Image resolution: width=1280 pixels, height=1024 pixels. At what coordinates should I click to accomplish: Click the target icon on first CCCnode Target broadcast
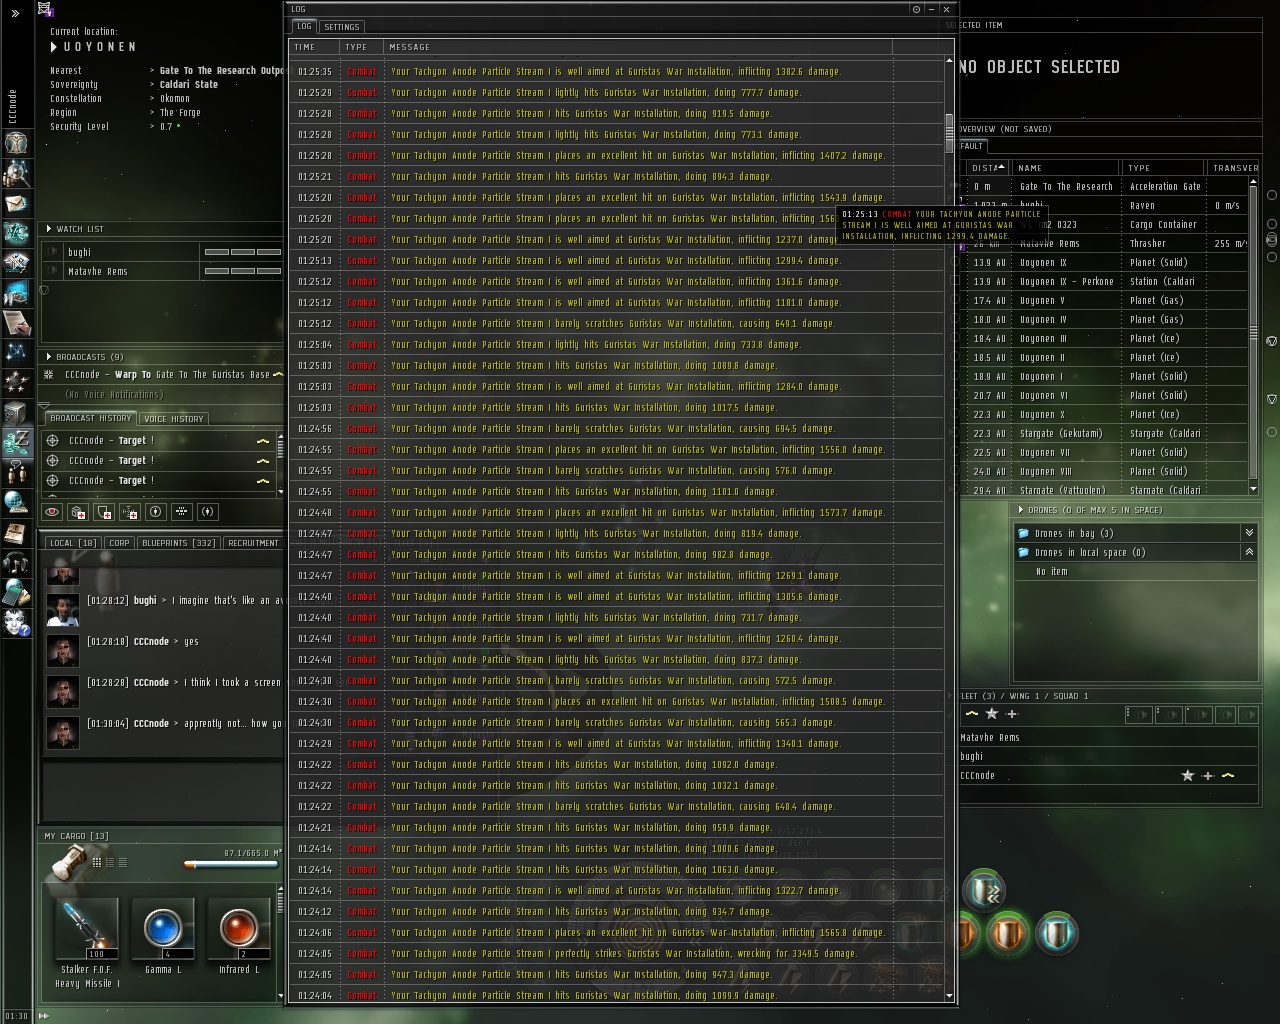coord(52,440)
